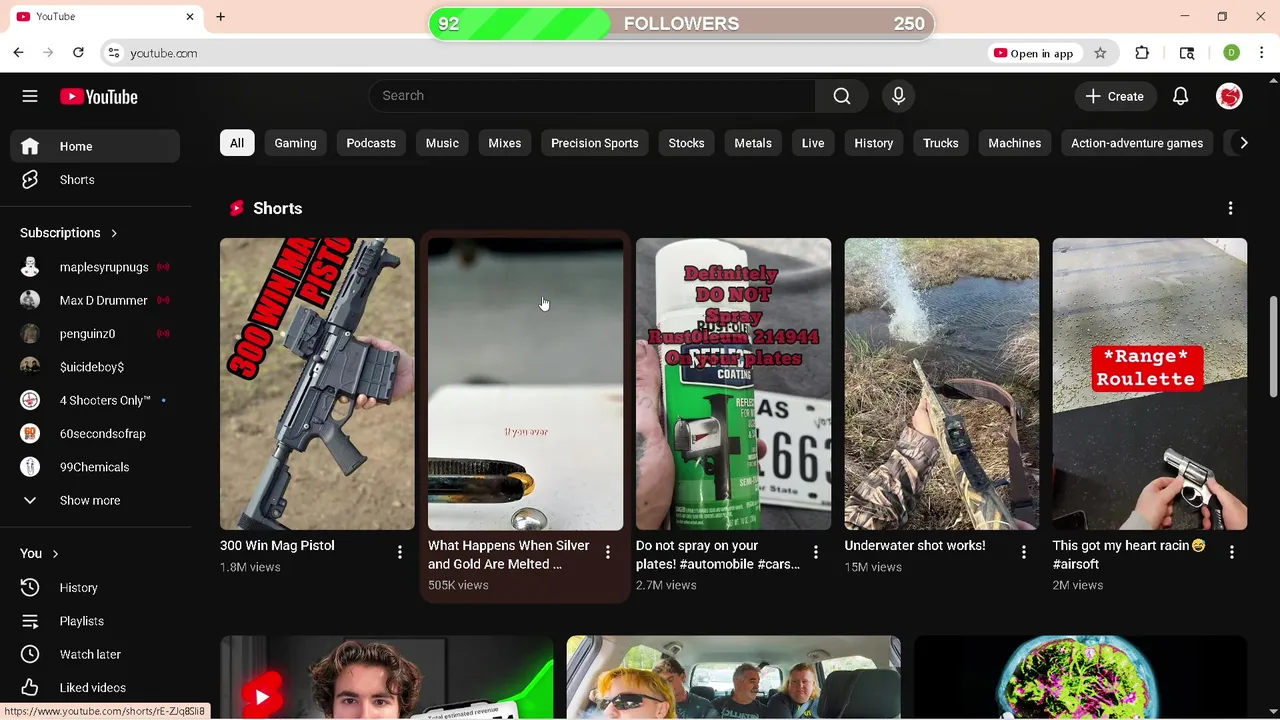
Task: Play the Underwater shot short thumbnail
Action: 941,384
